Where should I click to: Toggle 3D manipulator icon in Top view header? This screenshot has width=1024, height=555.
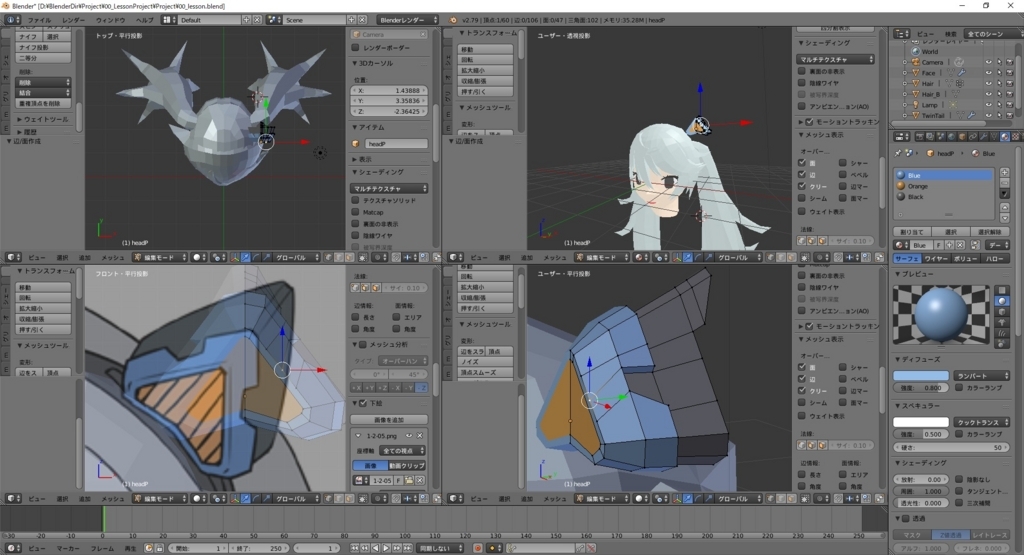(x=236, y=257)
